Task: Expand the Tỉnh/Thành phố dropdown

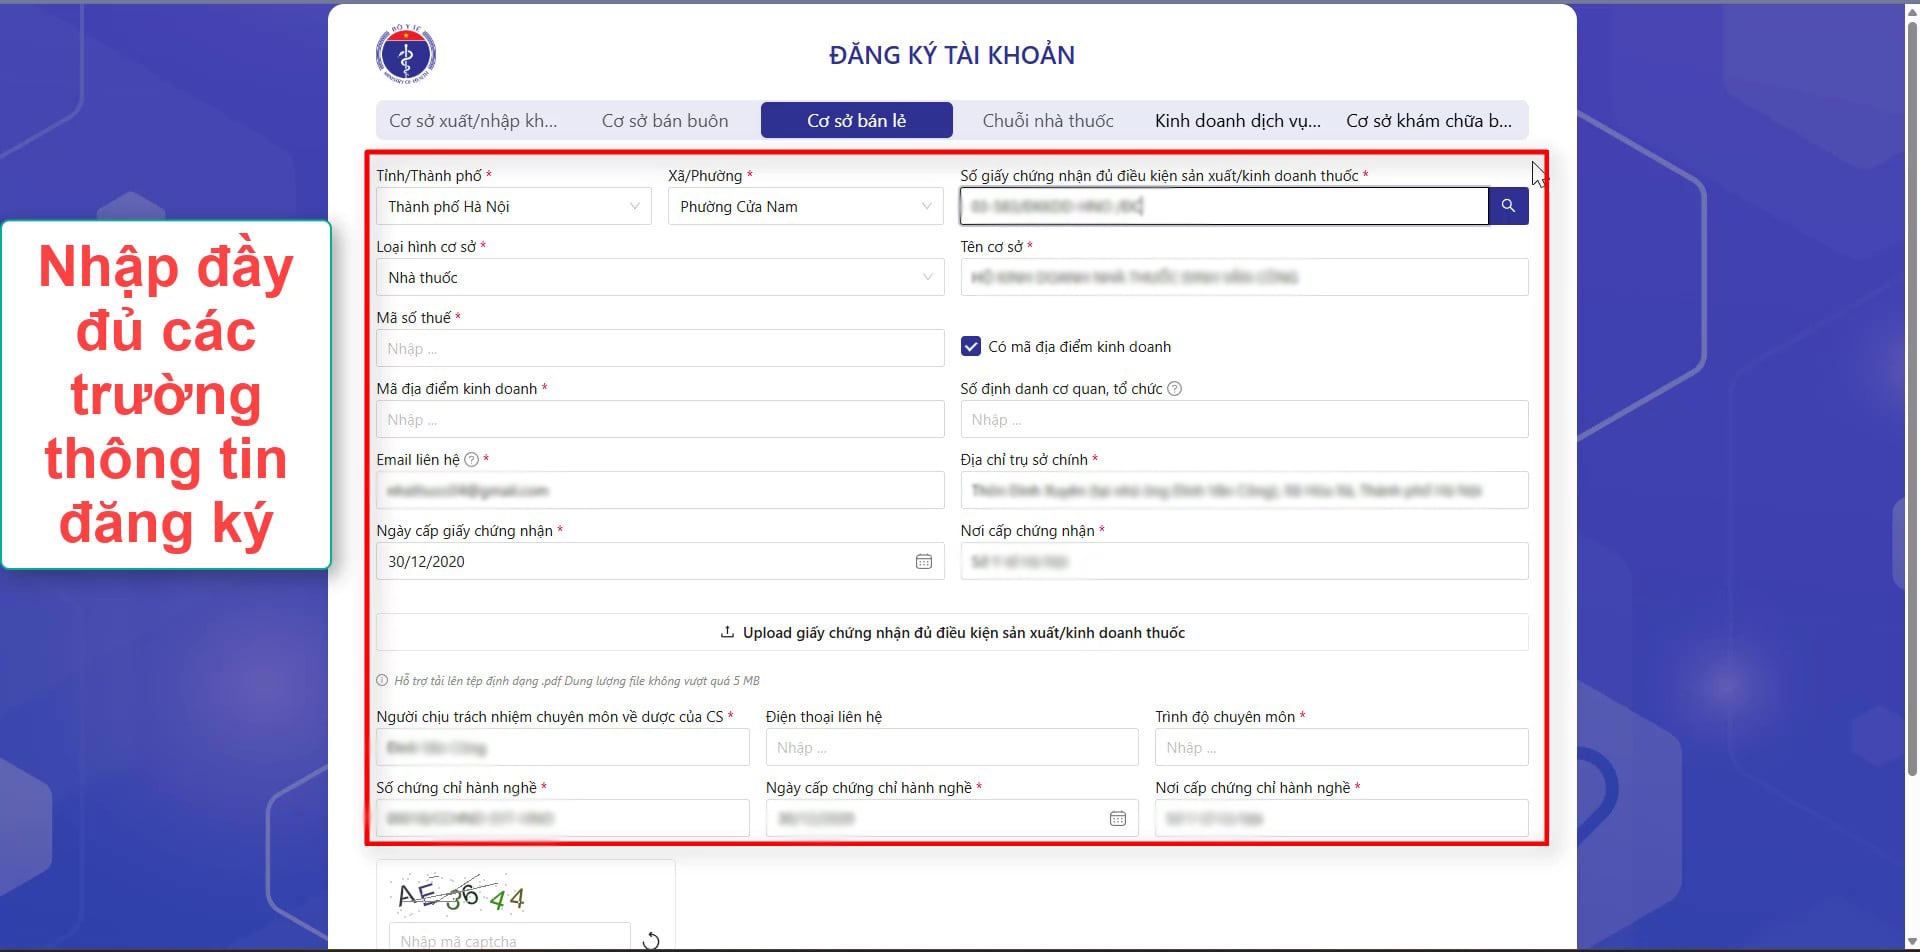Action: (514, 207)
